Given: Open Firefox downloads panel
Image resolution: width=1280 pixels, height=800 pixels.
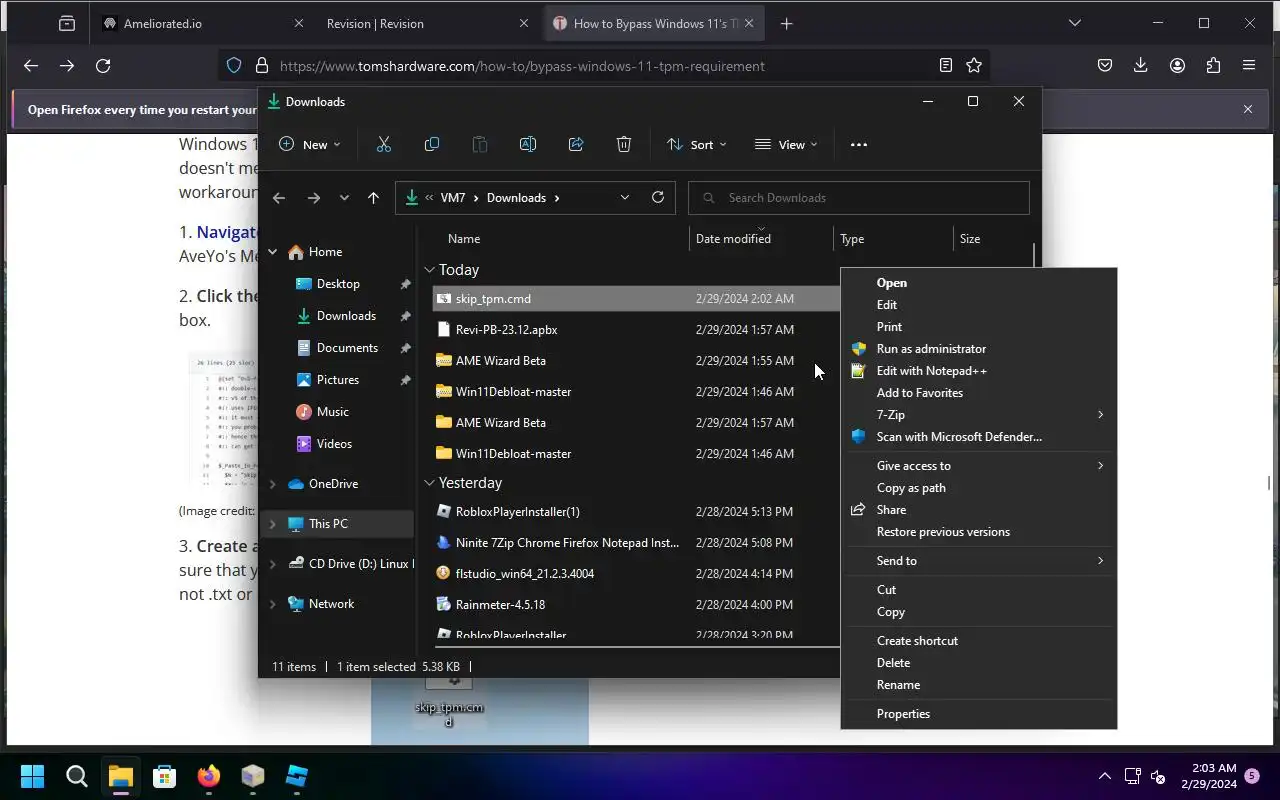Looking at the screenshot, I should [x=1141, y=66].
